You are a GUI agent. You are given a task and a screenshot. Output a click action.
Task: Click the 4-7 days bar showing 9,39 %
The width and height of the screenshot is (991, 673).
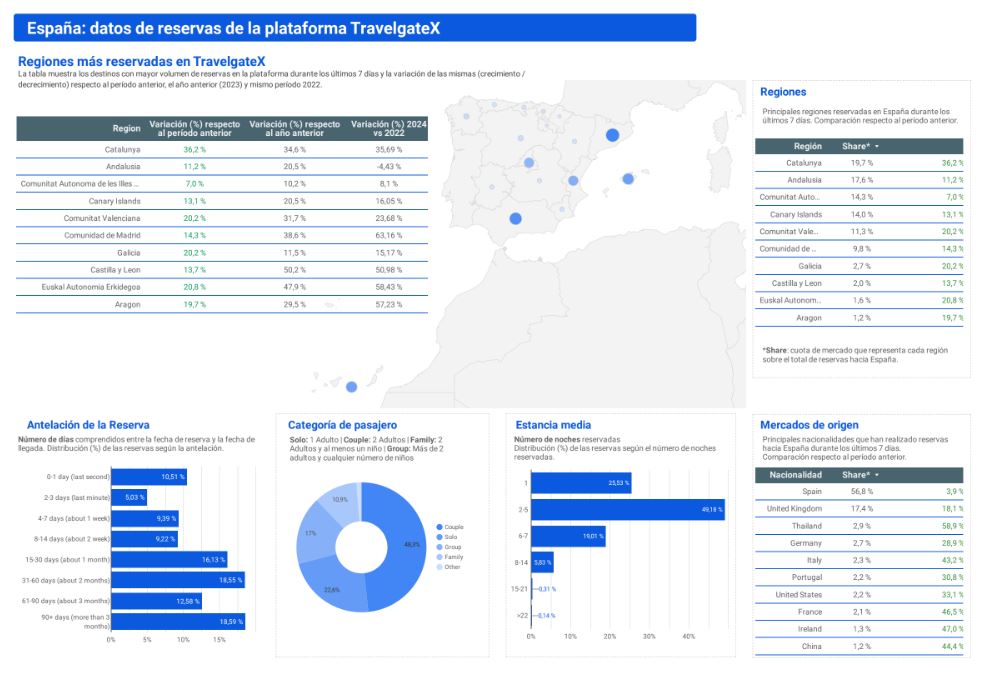point(145,518)
